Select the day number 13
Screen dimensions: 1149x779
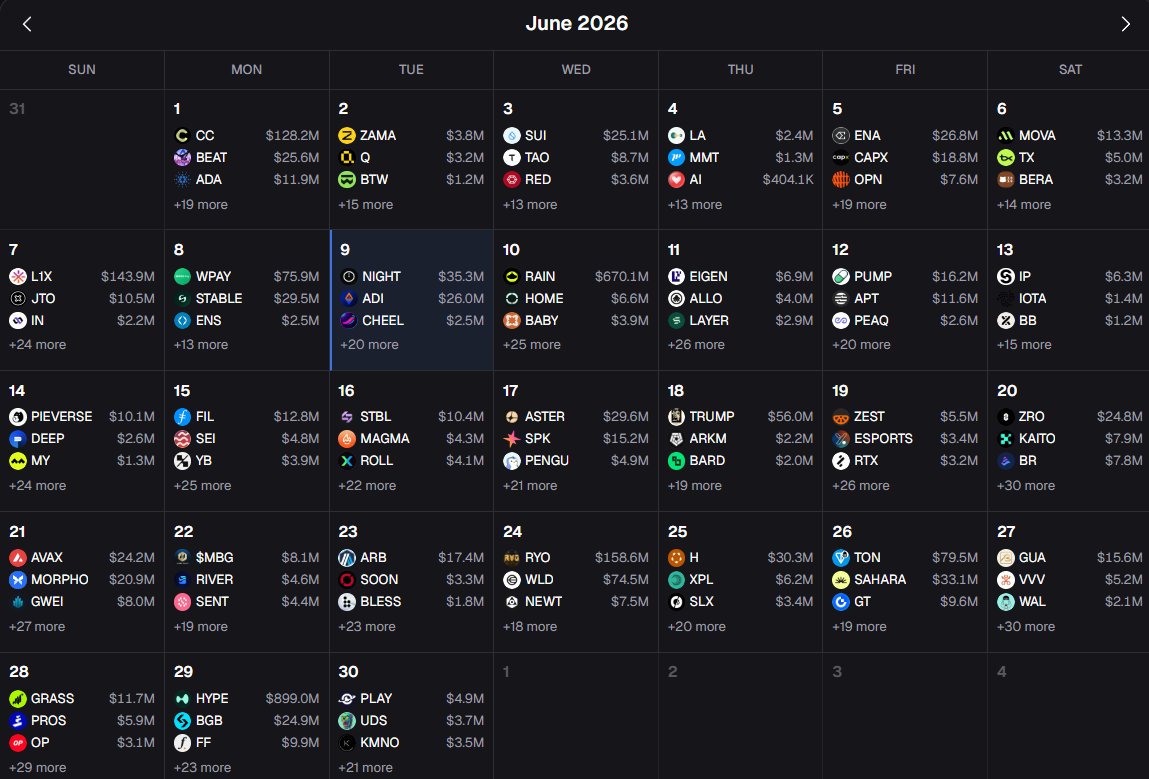click(1005, 249)
